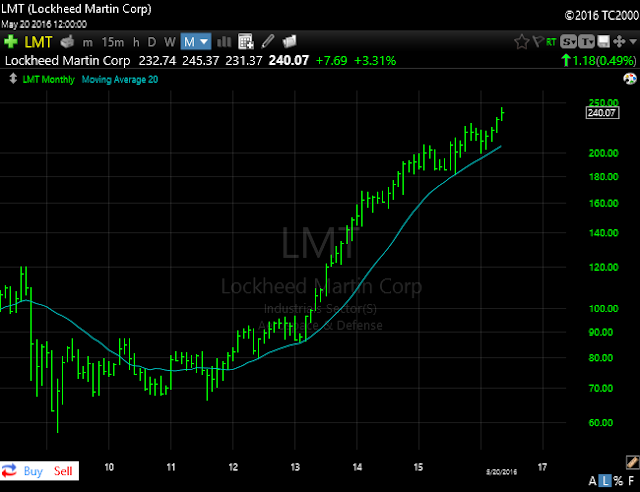Click the high price 245.37

pyautogui.click(x=200, y=61)
